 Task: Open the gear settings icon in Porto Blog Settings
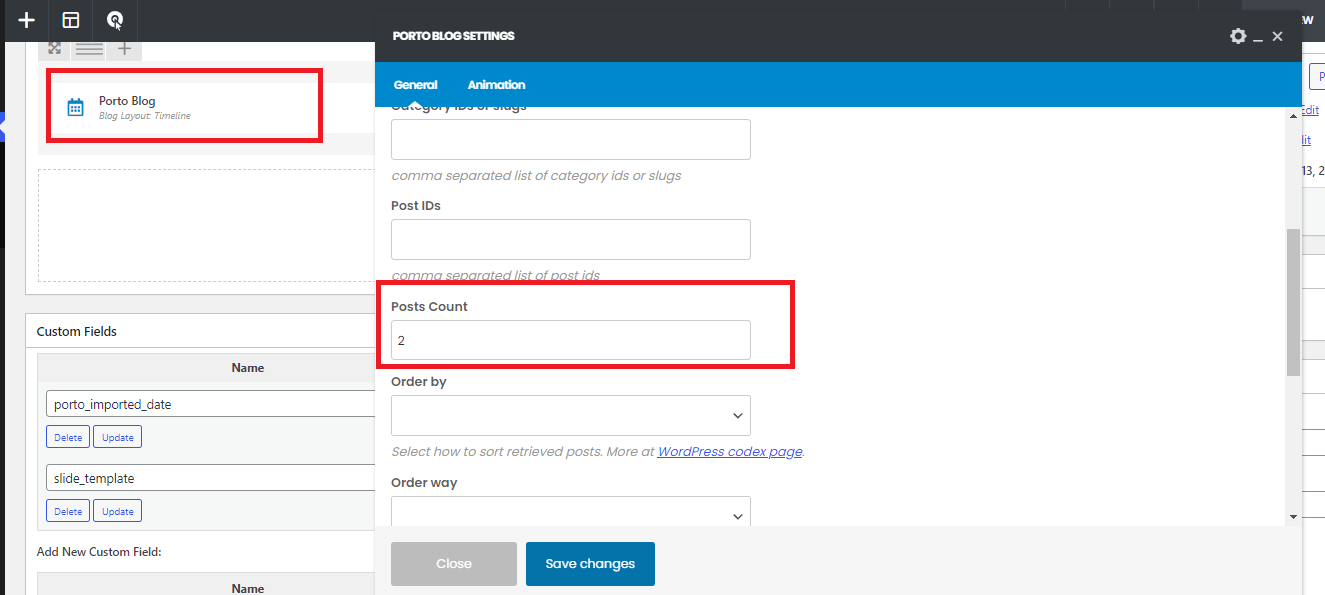coord(1238,36)
